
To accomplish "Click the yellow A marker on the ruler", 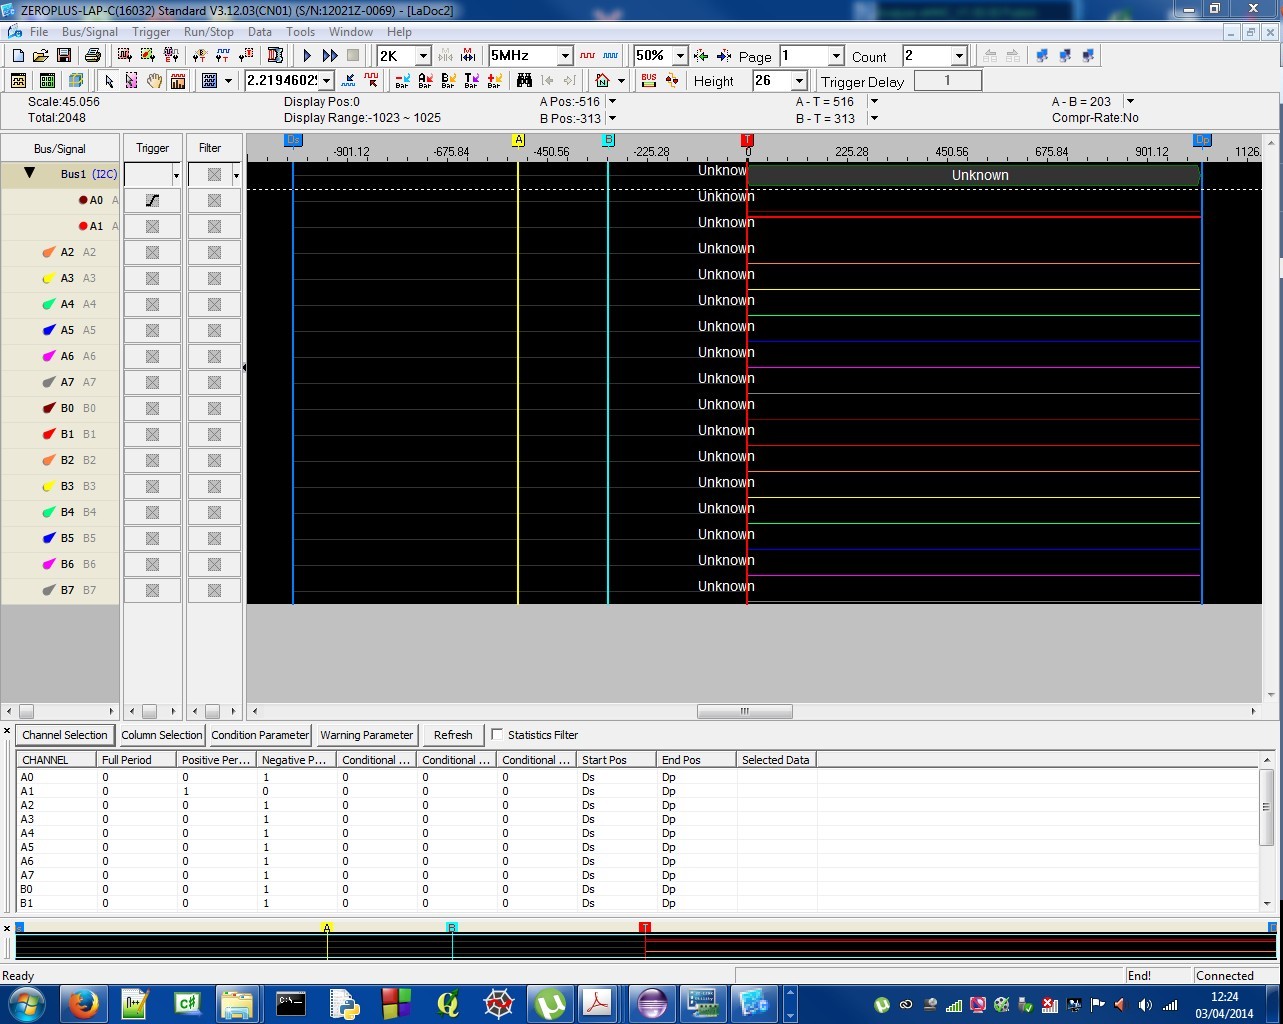I will [x=518, y=140].
